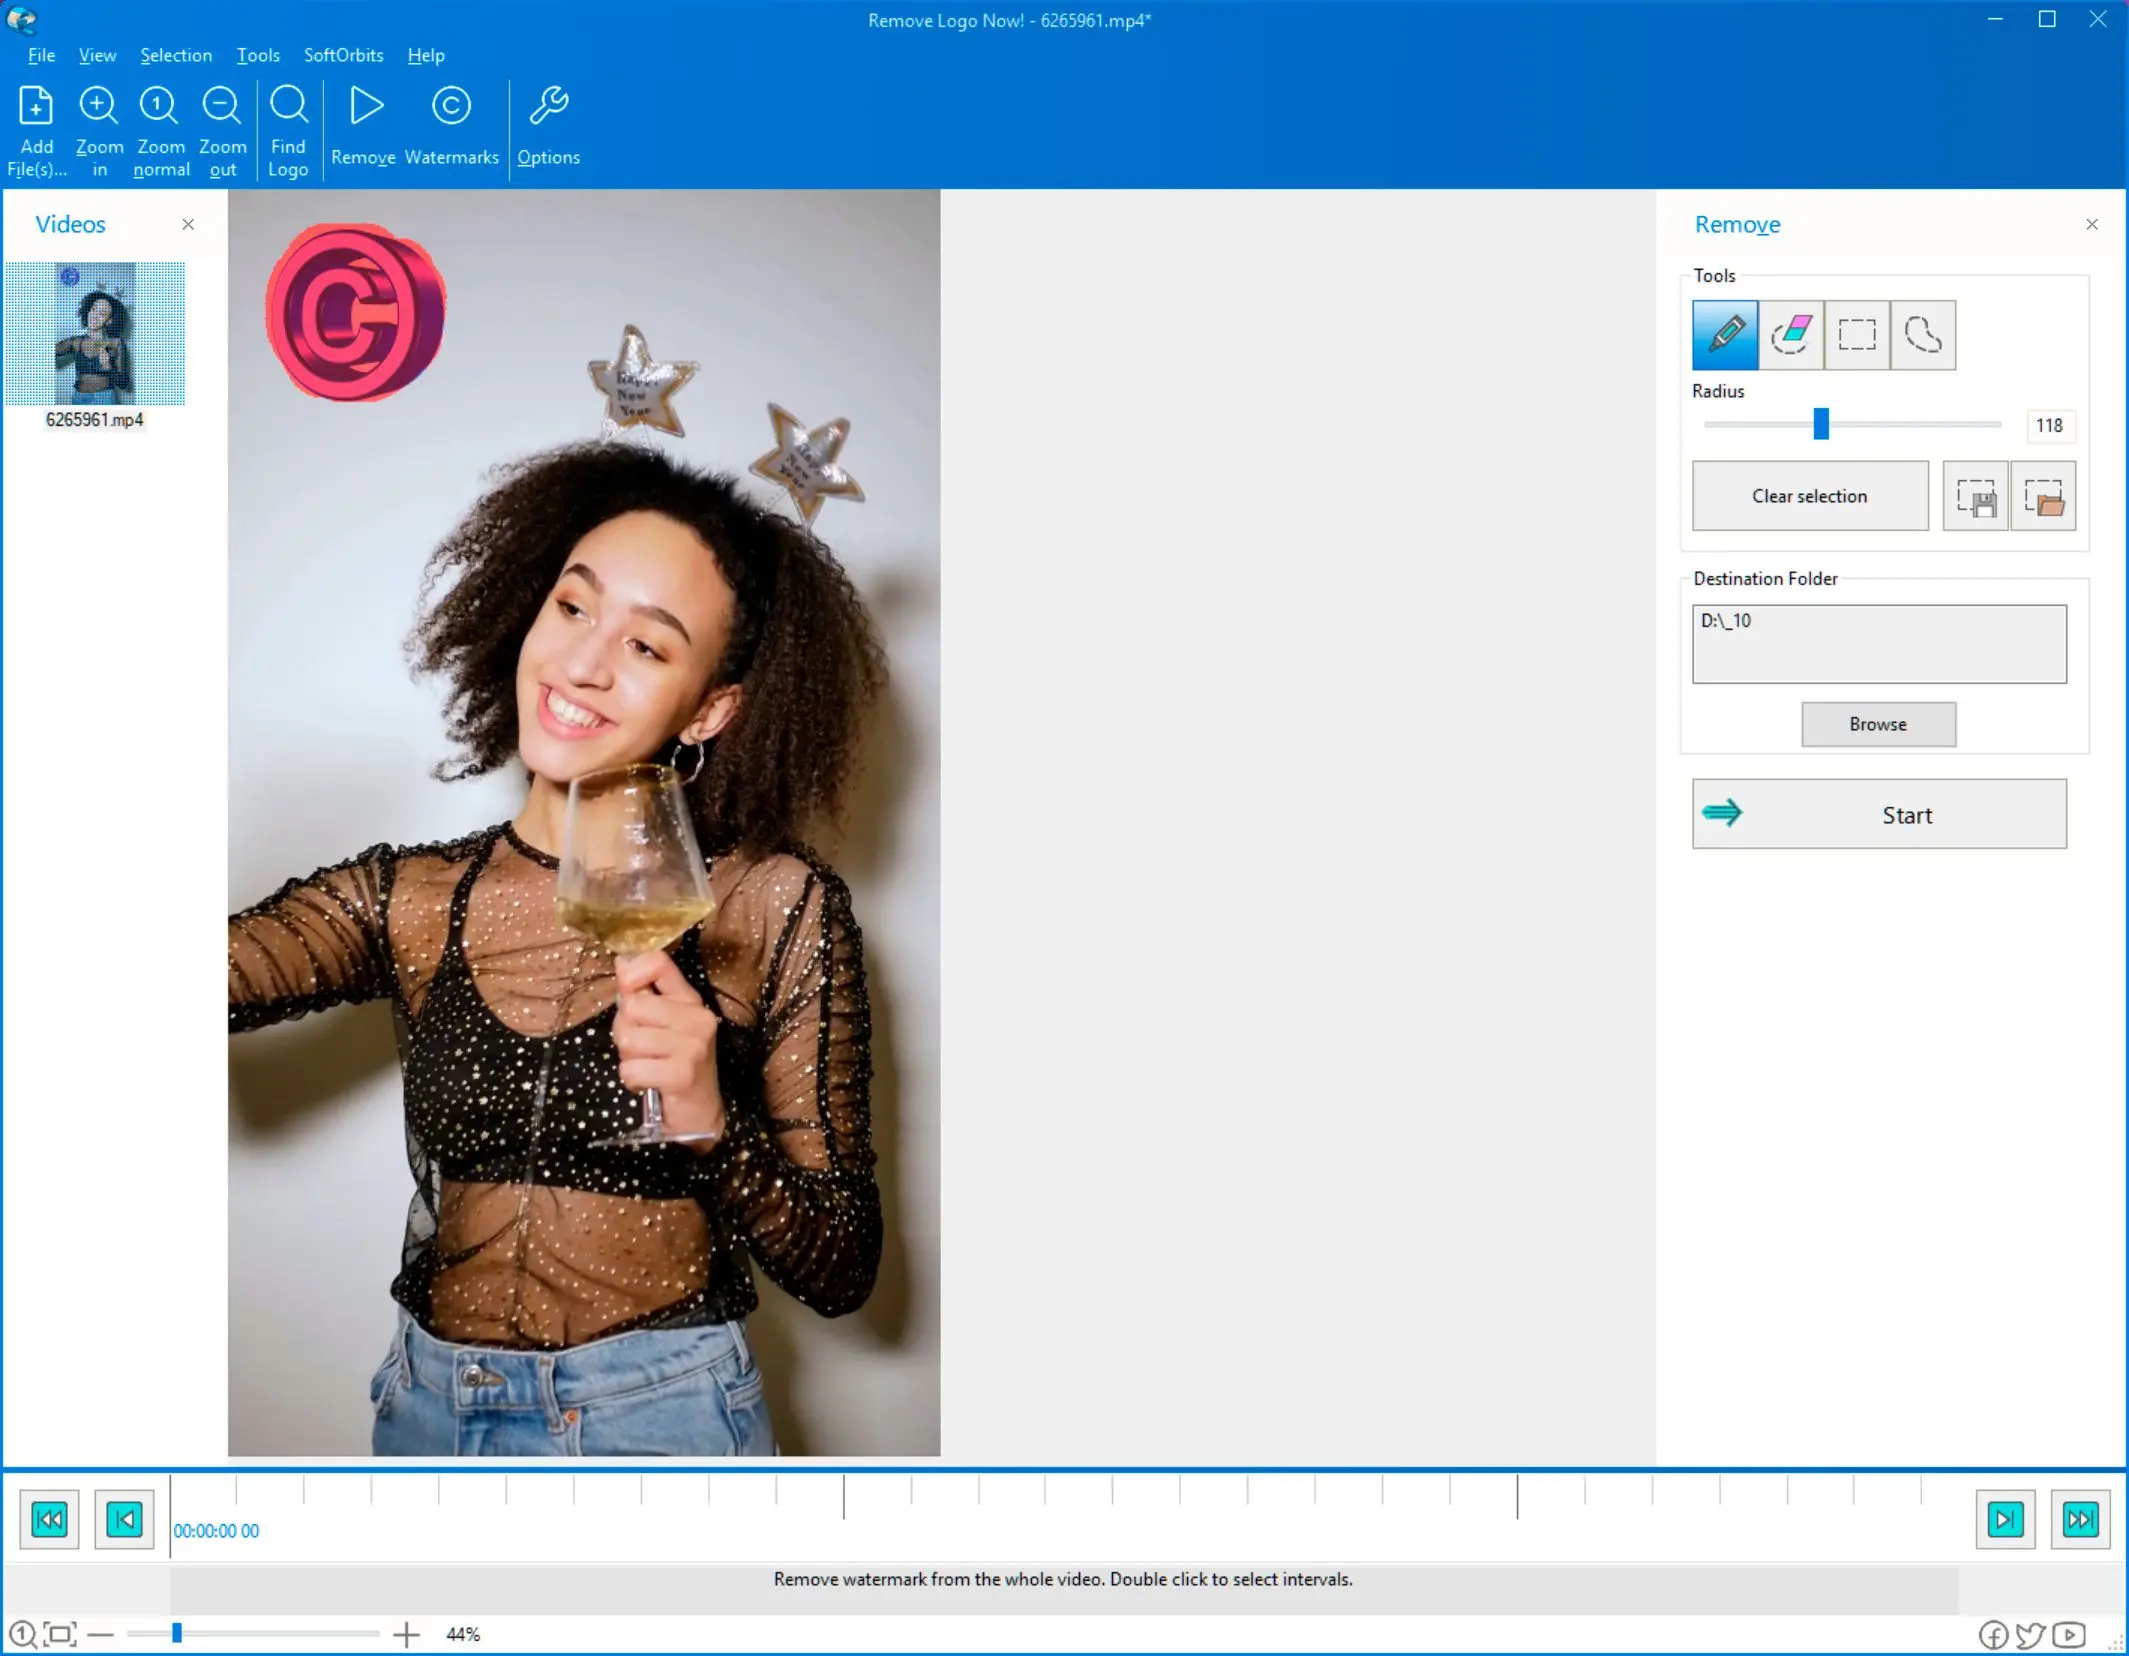Click the 6265961.mp4 video thumbnail
2129x1656 pixels.
95,330
